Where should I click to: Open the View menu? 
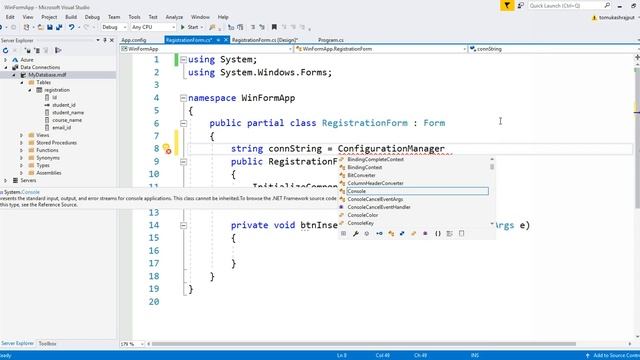coord(28,17)
